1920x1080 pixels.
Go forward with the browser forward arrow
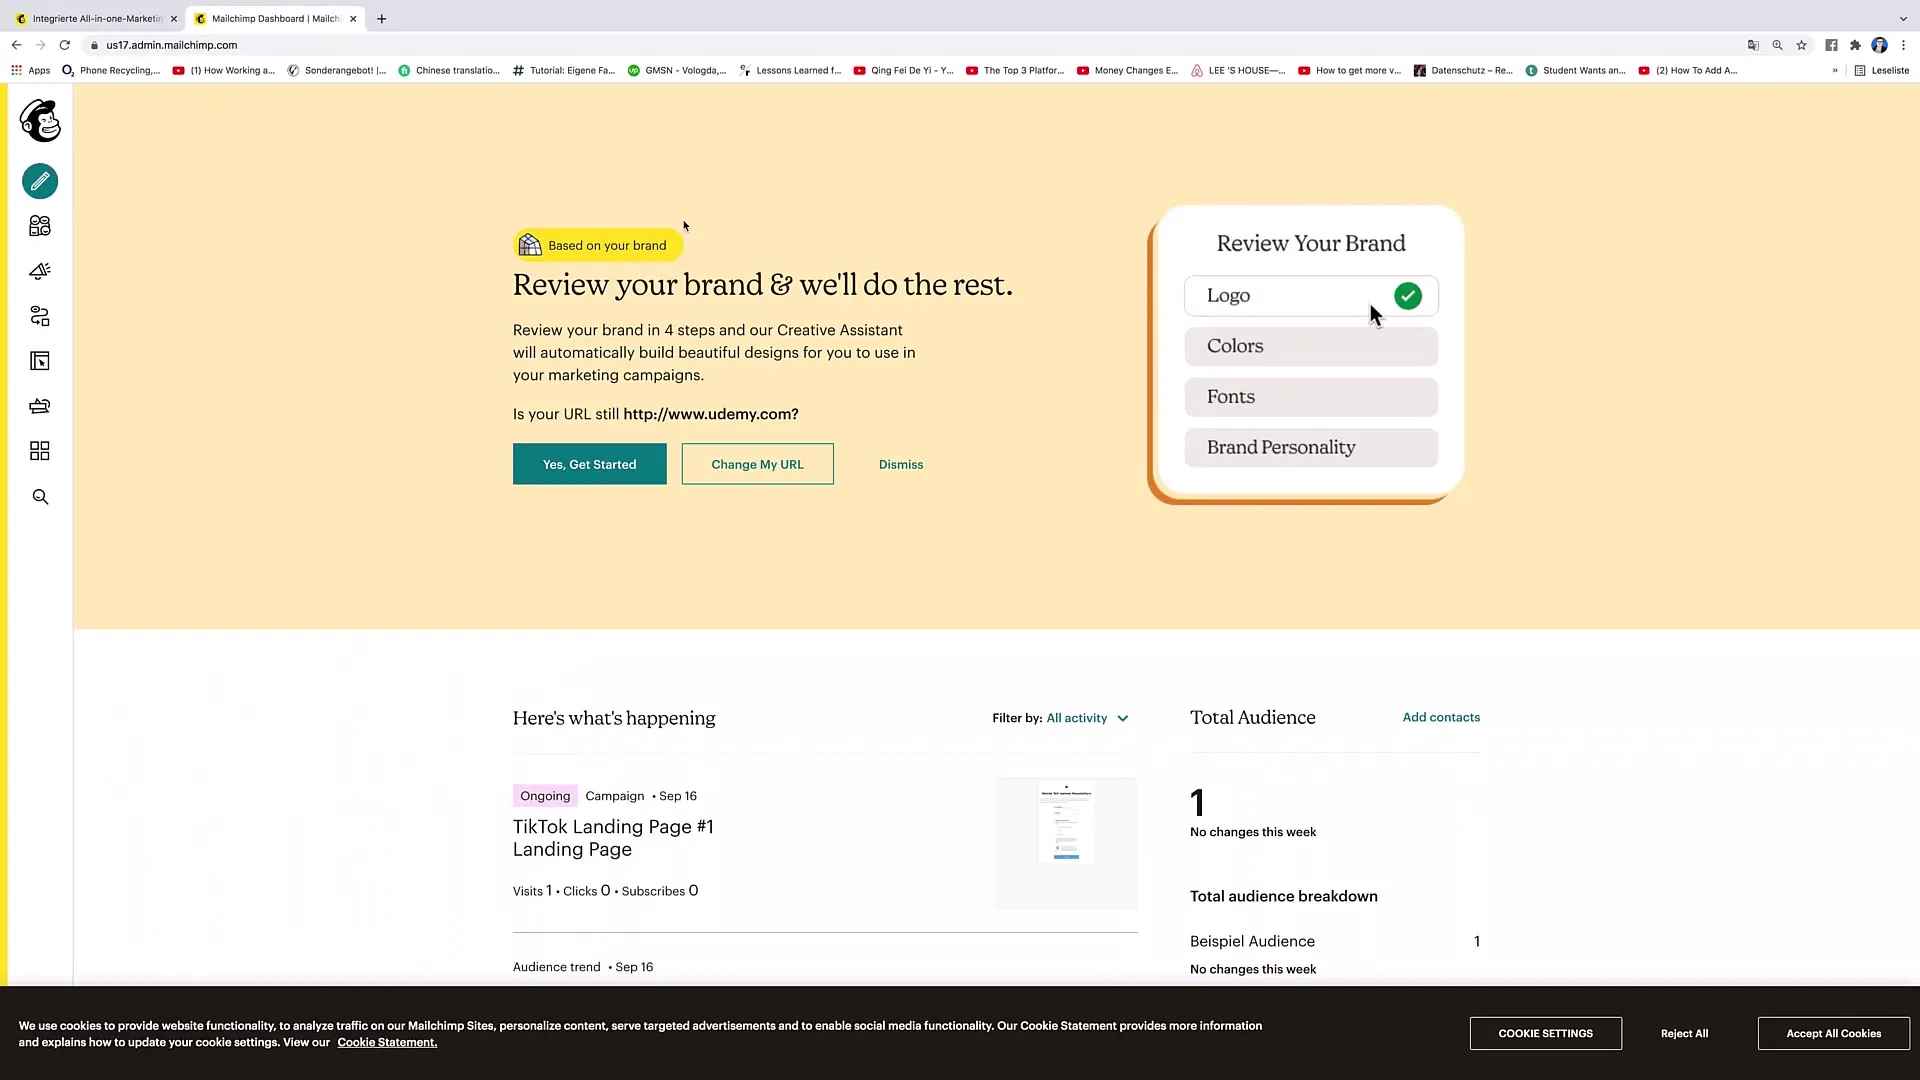click(40, 45)
